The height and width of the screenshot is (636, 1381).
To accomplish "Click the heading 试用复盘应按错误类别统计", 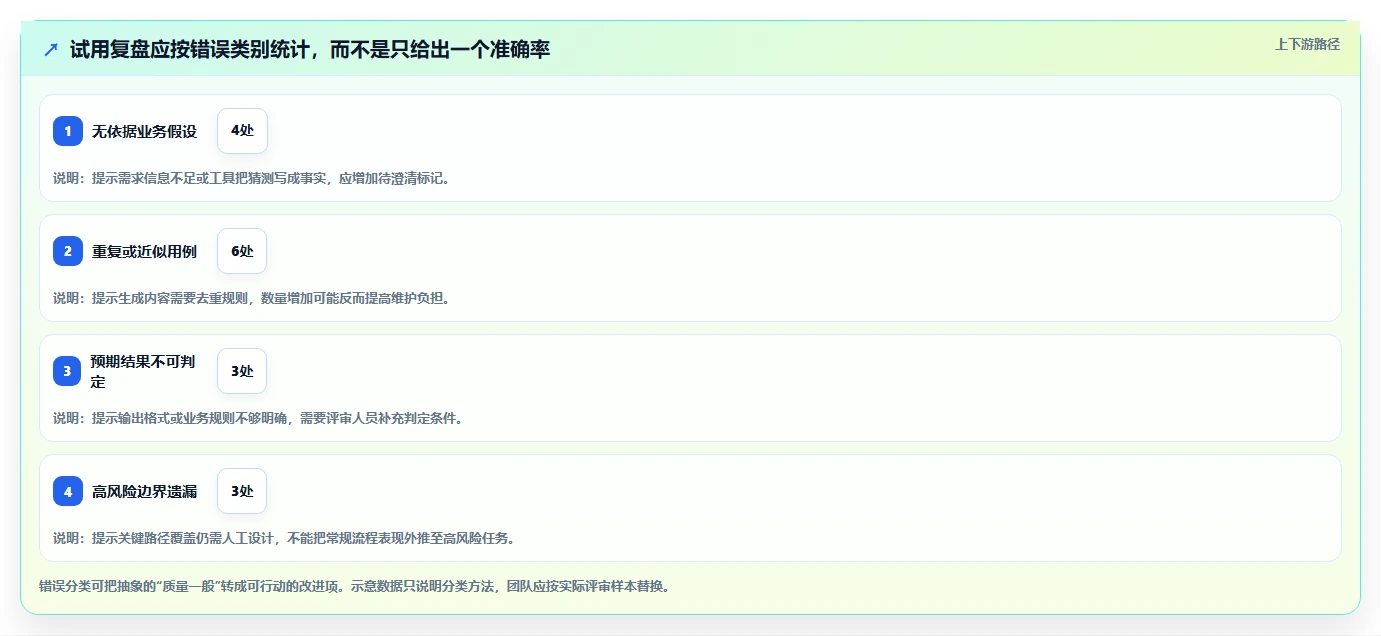I will click(x=310, y=49).
